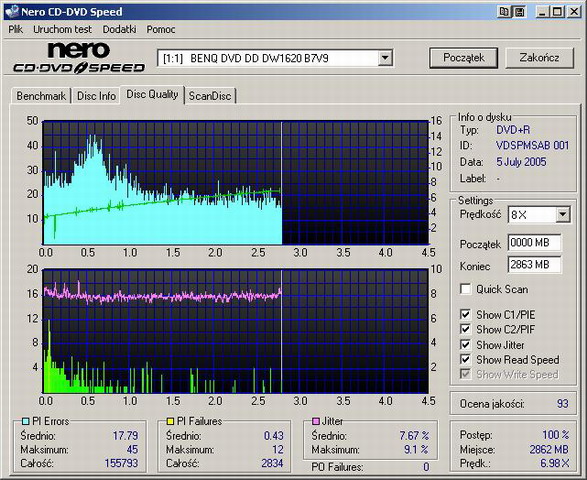The image size is (587, 480).
Task: Open the Dodatki menu
Action: tap(119, 29)
